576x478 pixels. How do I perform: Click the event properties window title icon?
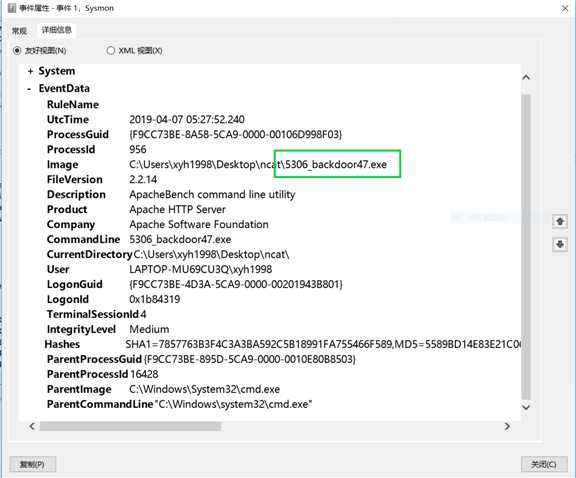(x=12, y=8)
